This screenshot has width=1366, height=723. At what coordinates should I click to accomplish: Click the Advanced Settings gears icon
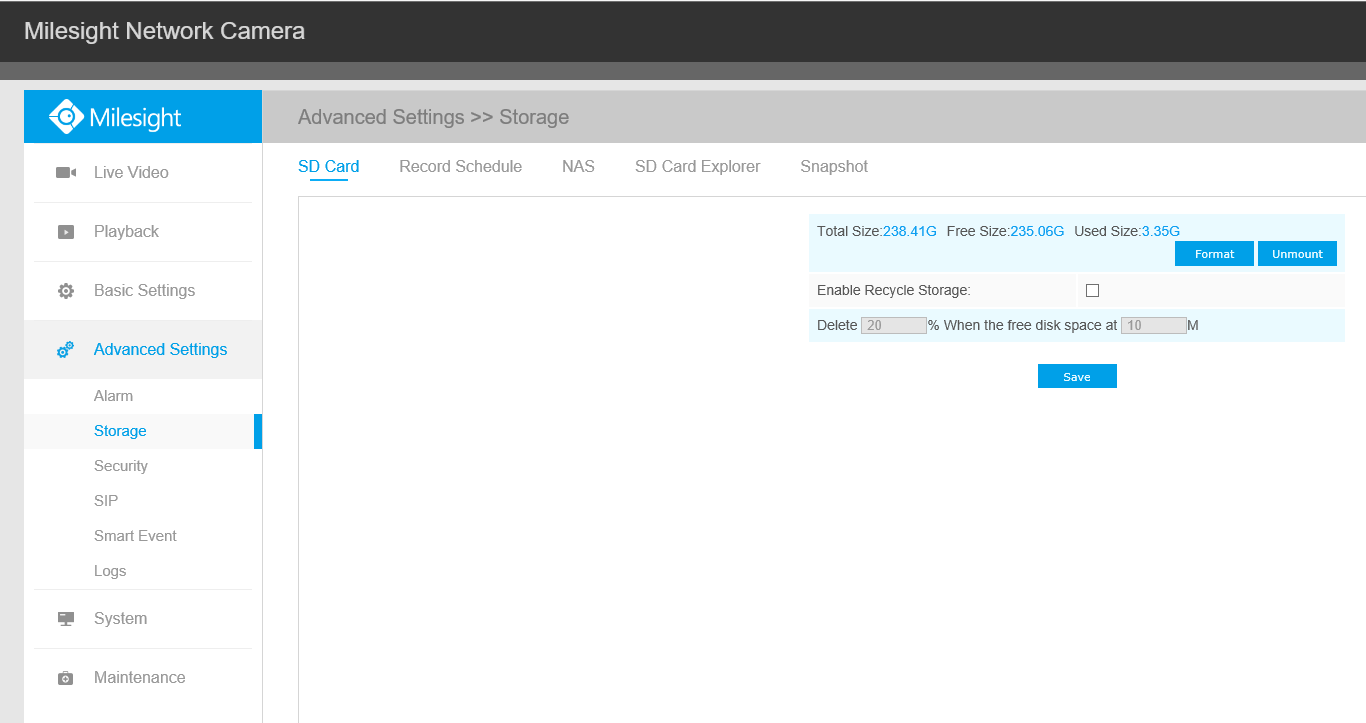pos(66,350)
